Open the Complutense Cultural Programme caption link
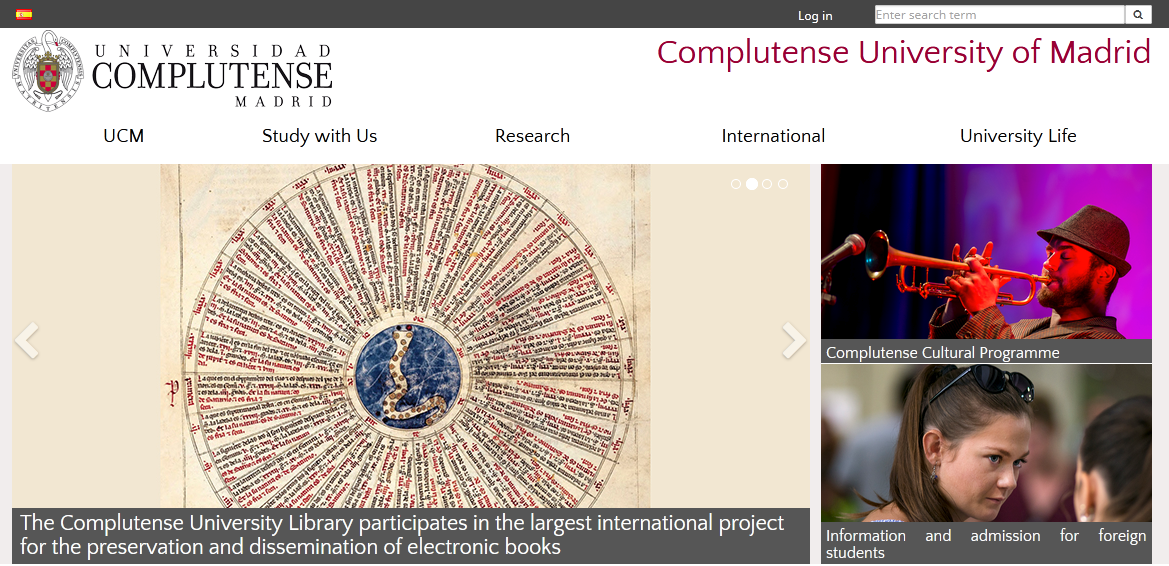1169x566 pixels. click(x=942, y=353)
